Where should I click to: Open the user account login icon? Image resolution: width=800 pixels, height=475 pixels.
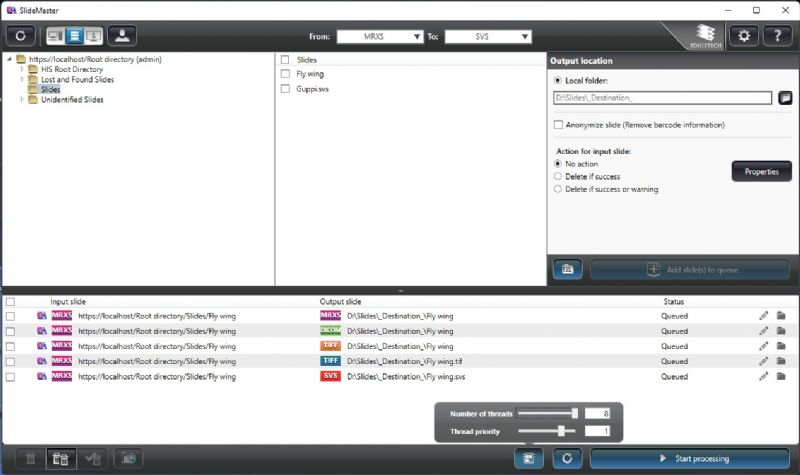pyautogui.click(x=122, y=36)
